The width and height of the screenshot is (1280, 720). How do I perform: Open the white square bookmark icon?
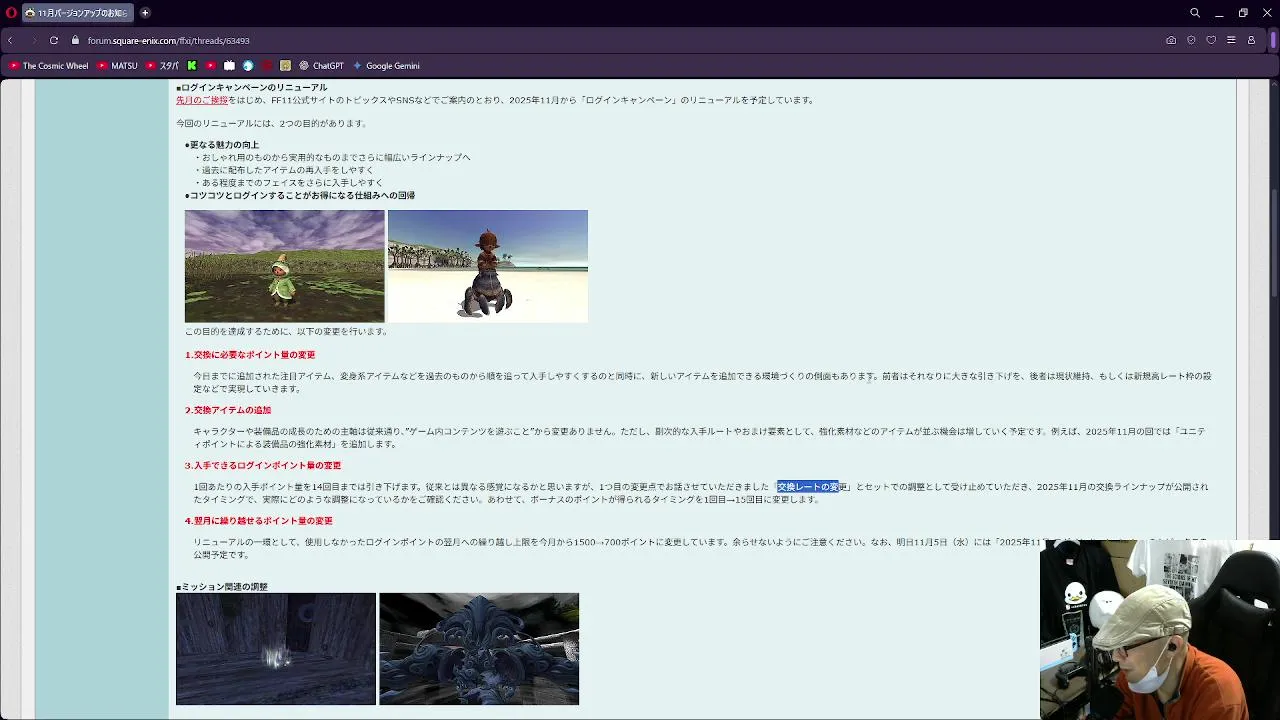pos(229,66)
